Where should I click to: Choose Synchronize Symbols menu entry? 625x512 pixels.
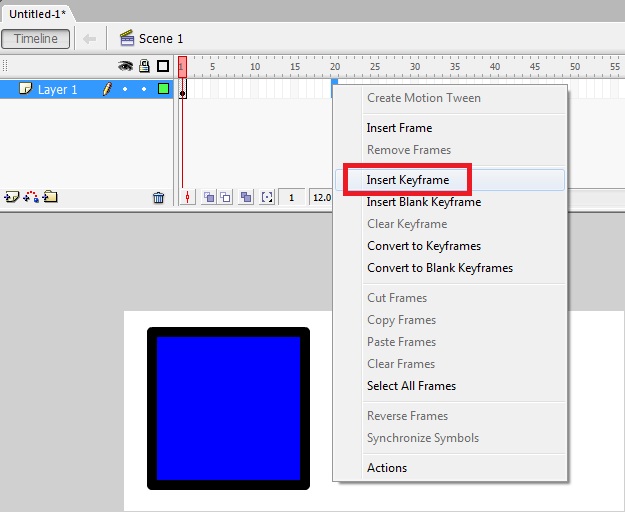(x=423, y=438)
